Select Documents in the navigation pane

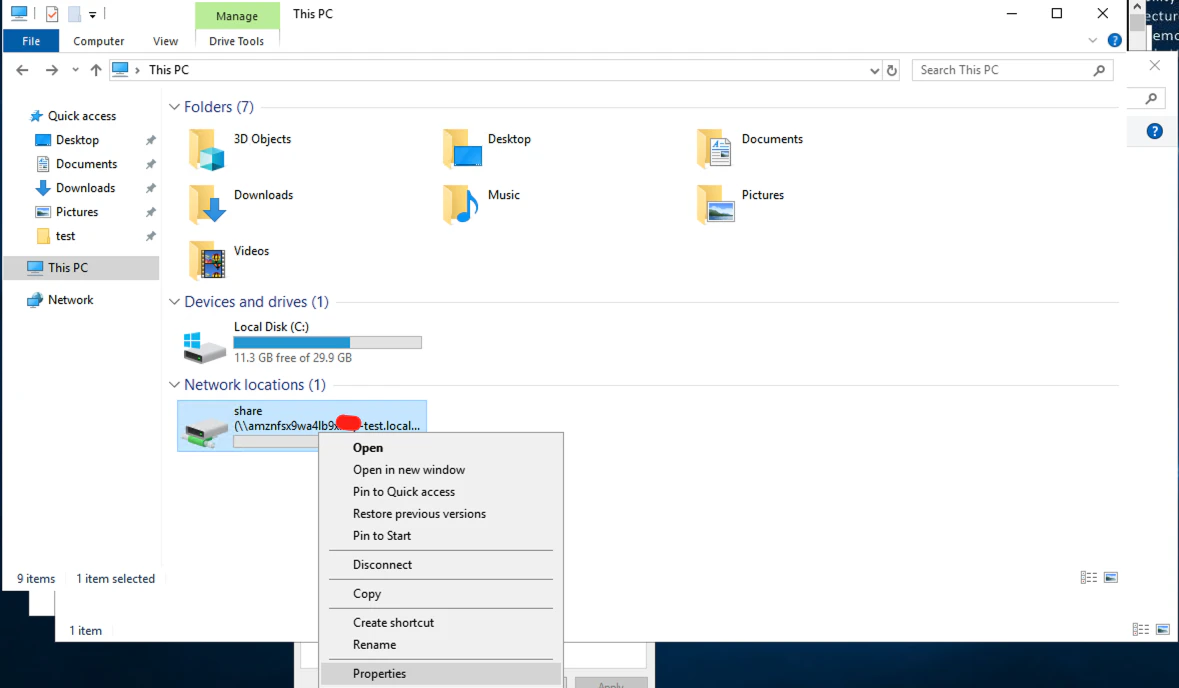pos(86,164)
